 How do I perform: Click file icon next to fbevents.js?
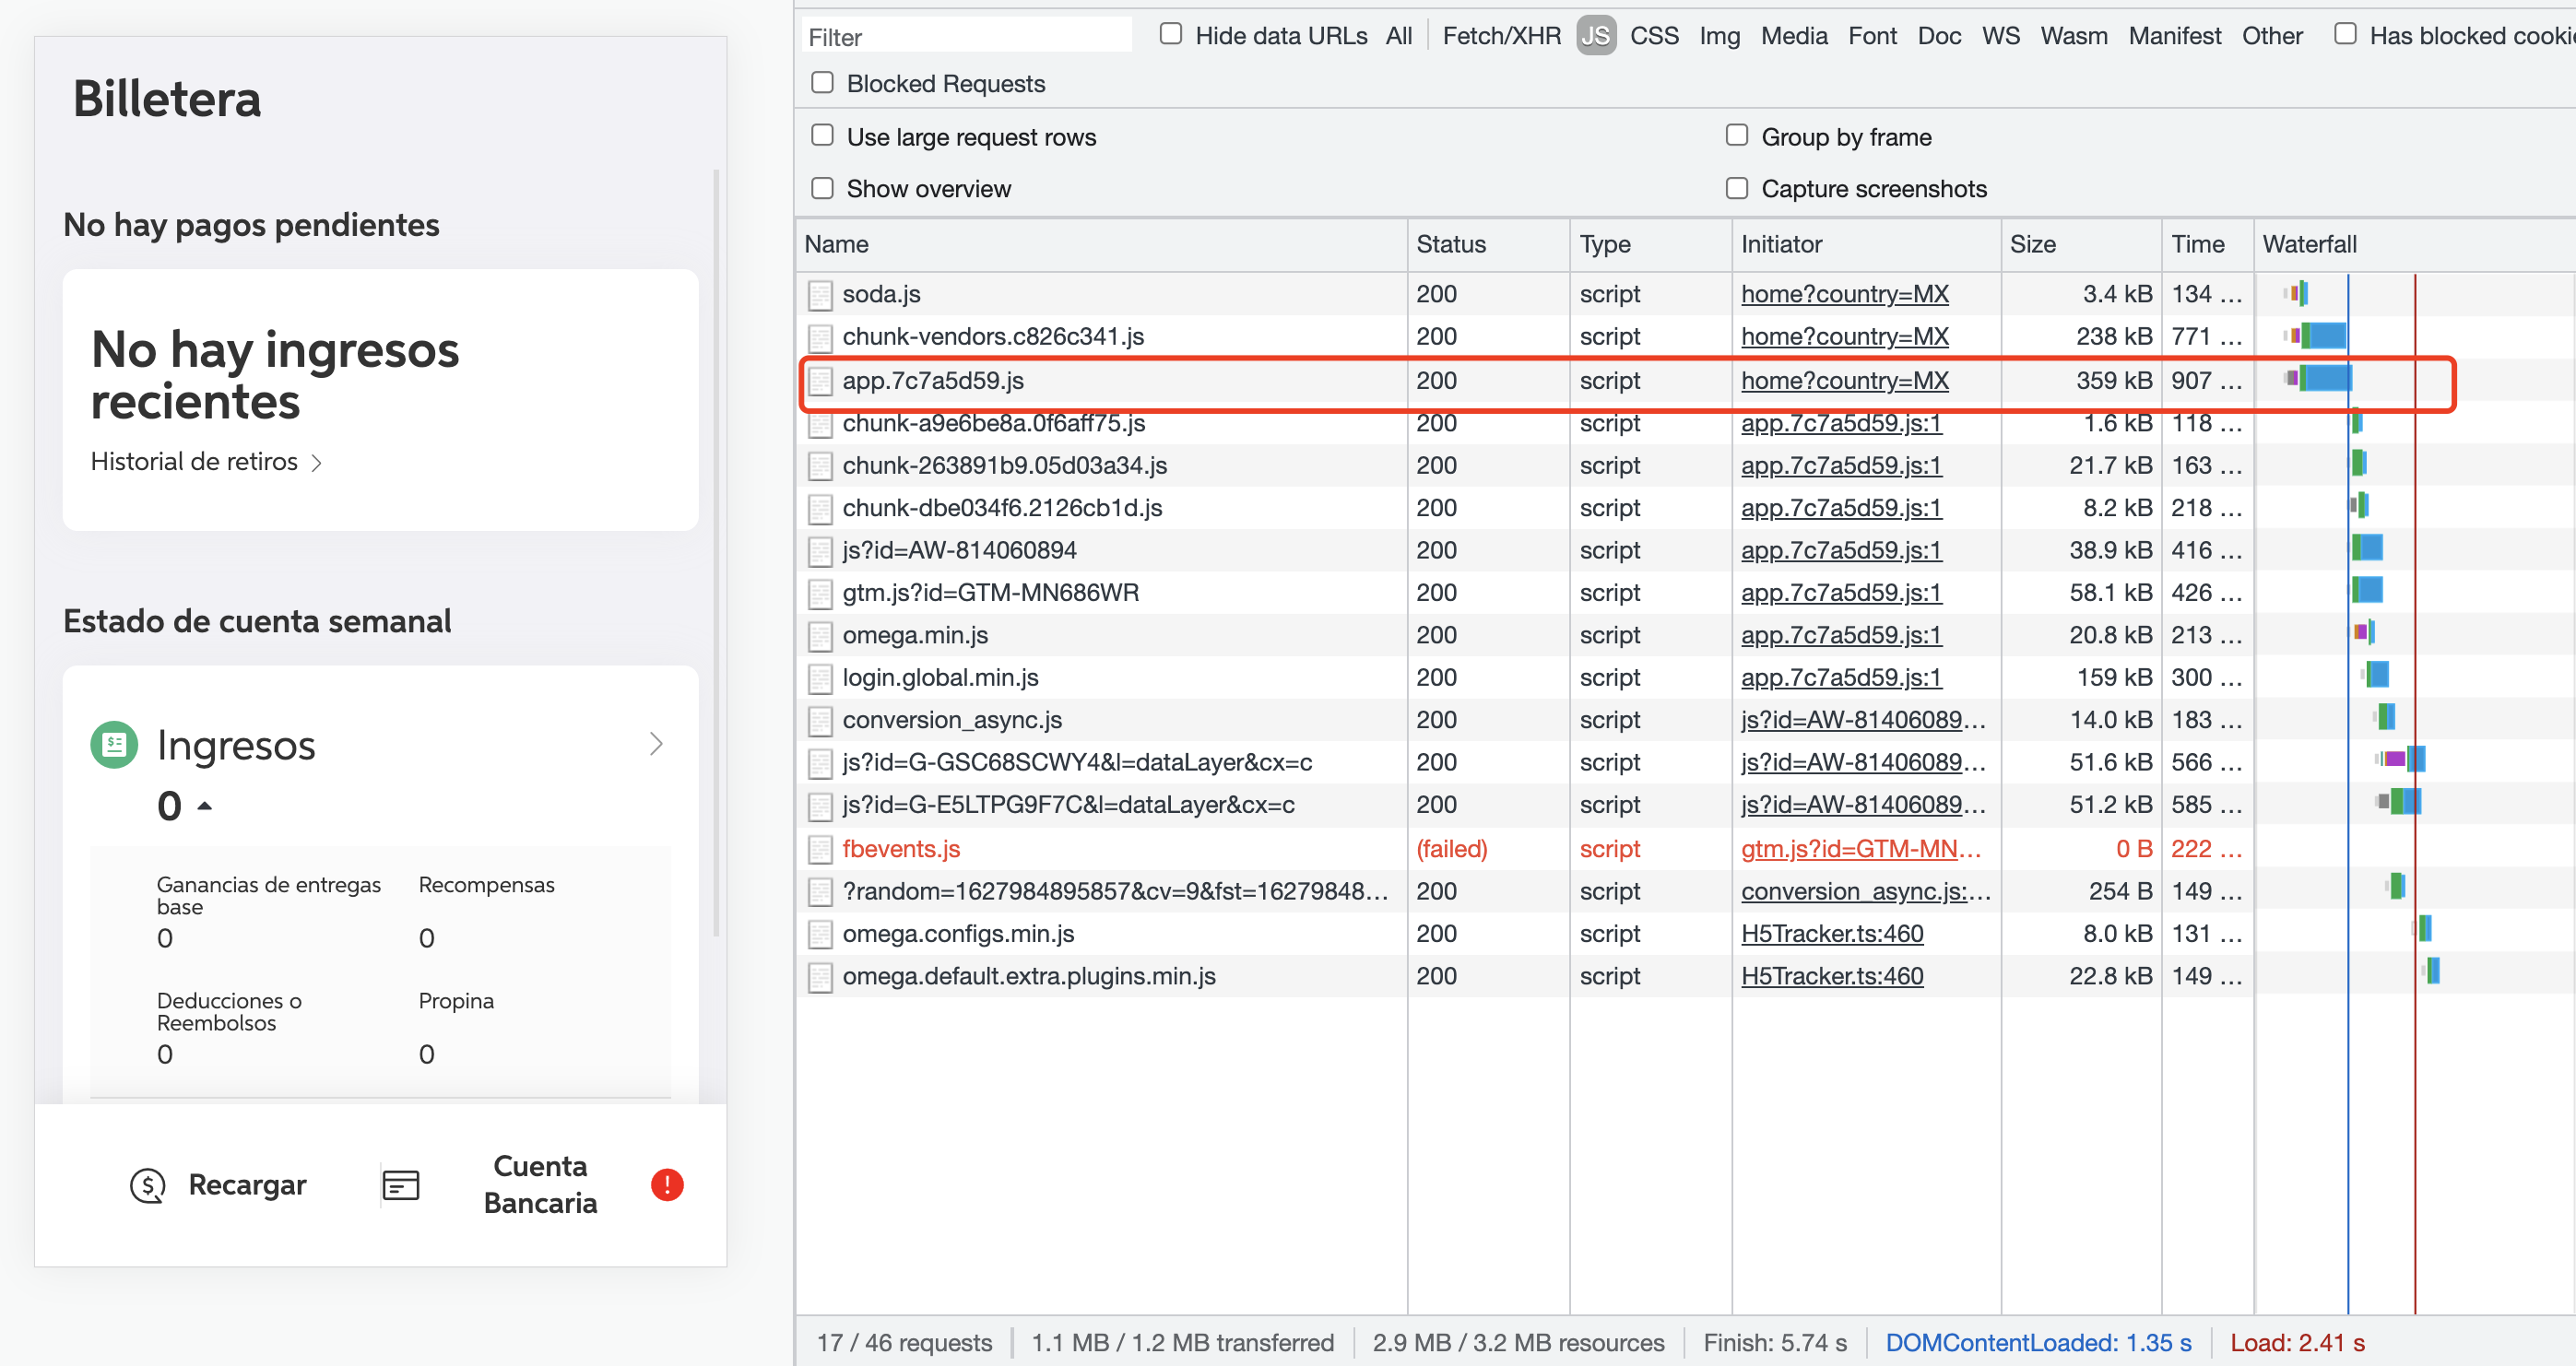820,850
